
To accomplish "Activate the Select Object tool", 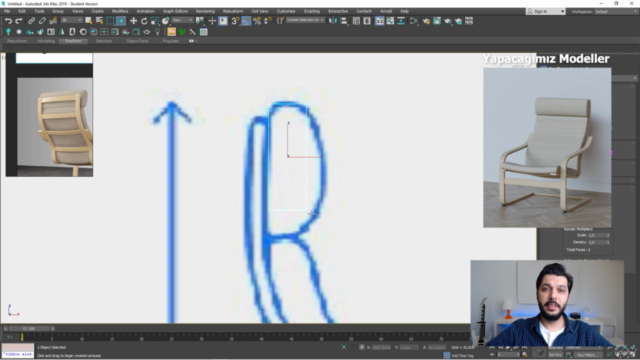I will click(x=89, y=21).
